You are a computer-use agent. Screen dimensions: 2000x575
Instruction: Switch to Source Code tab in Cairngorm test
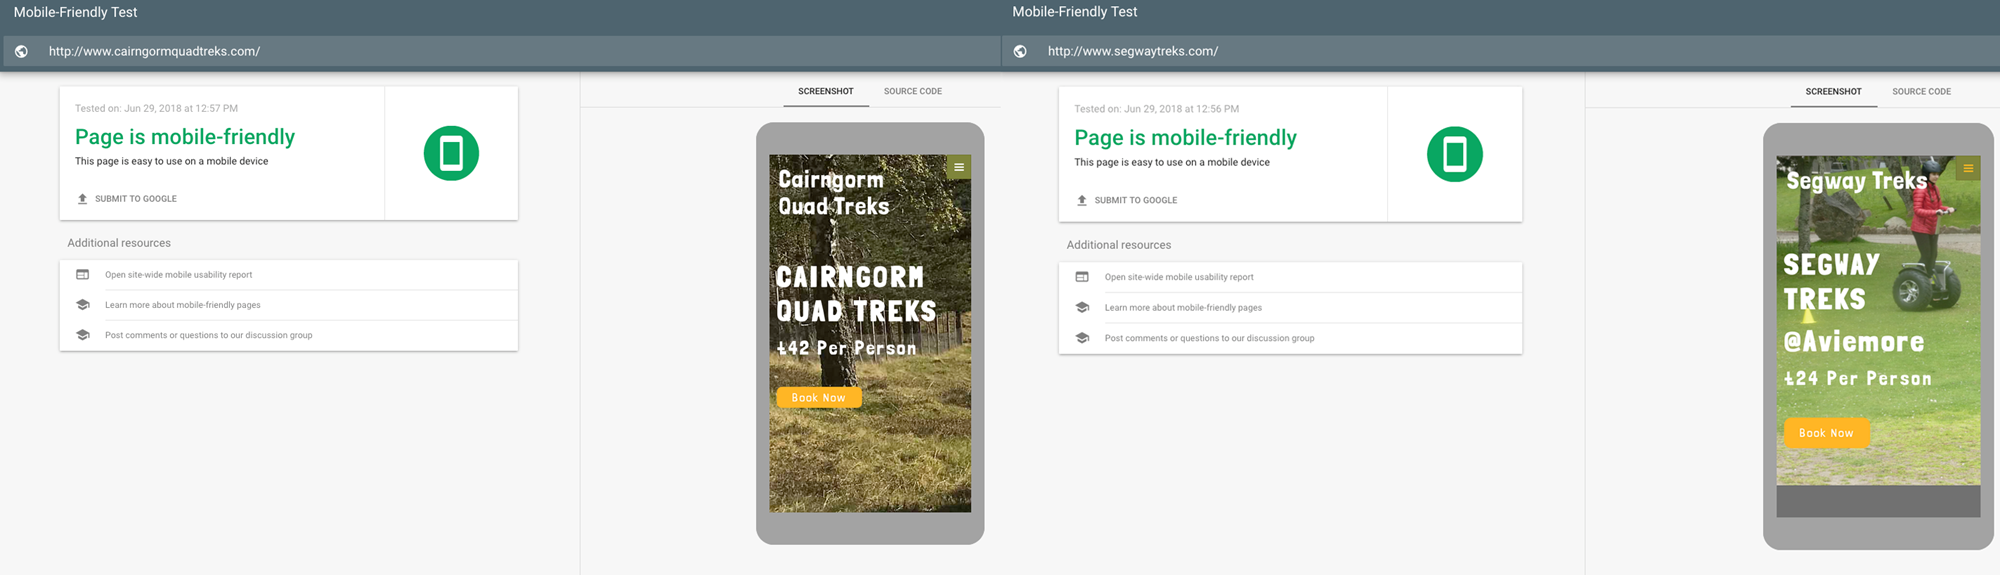(913, 91)
